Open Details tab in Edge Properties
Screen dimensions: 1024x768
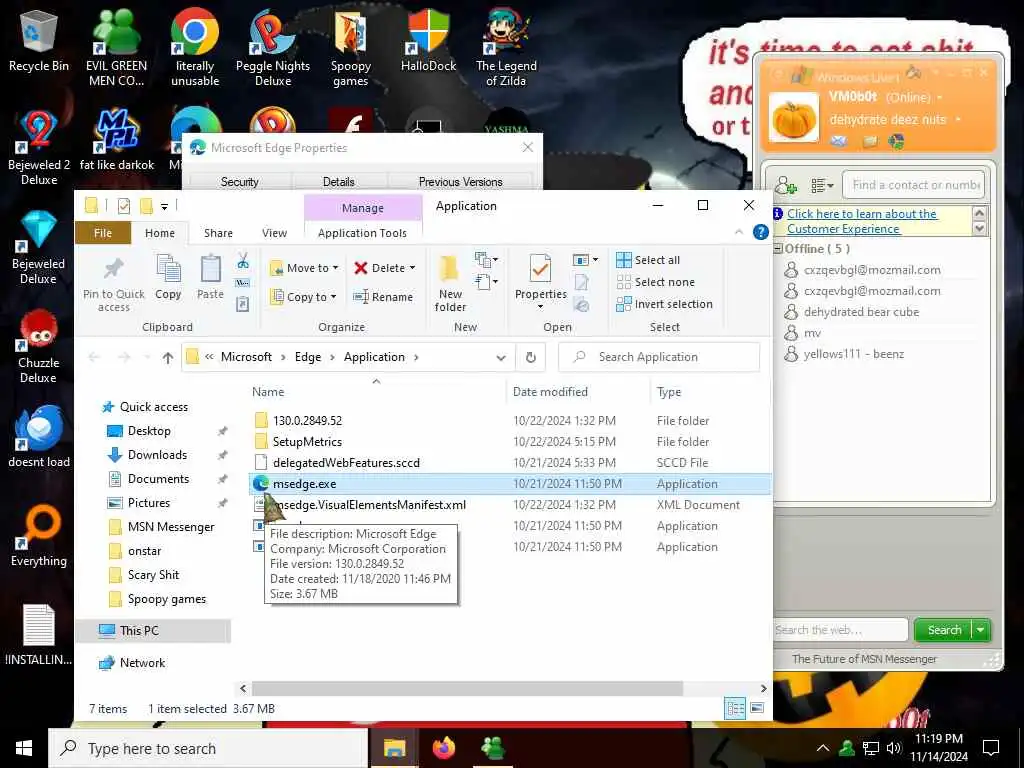point(338,182)
